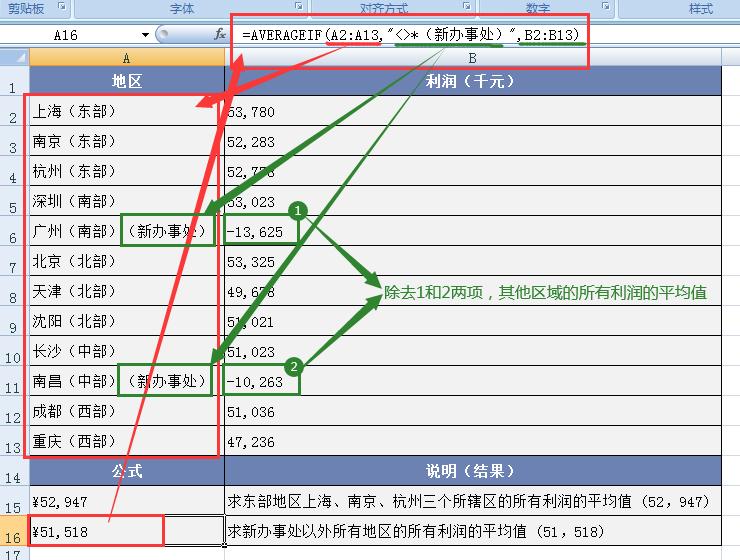
Task: Select cell 长沙（中部）
Action: point(127,351)
